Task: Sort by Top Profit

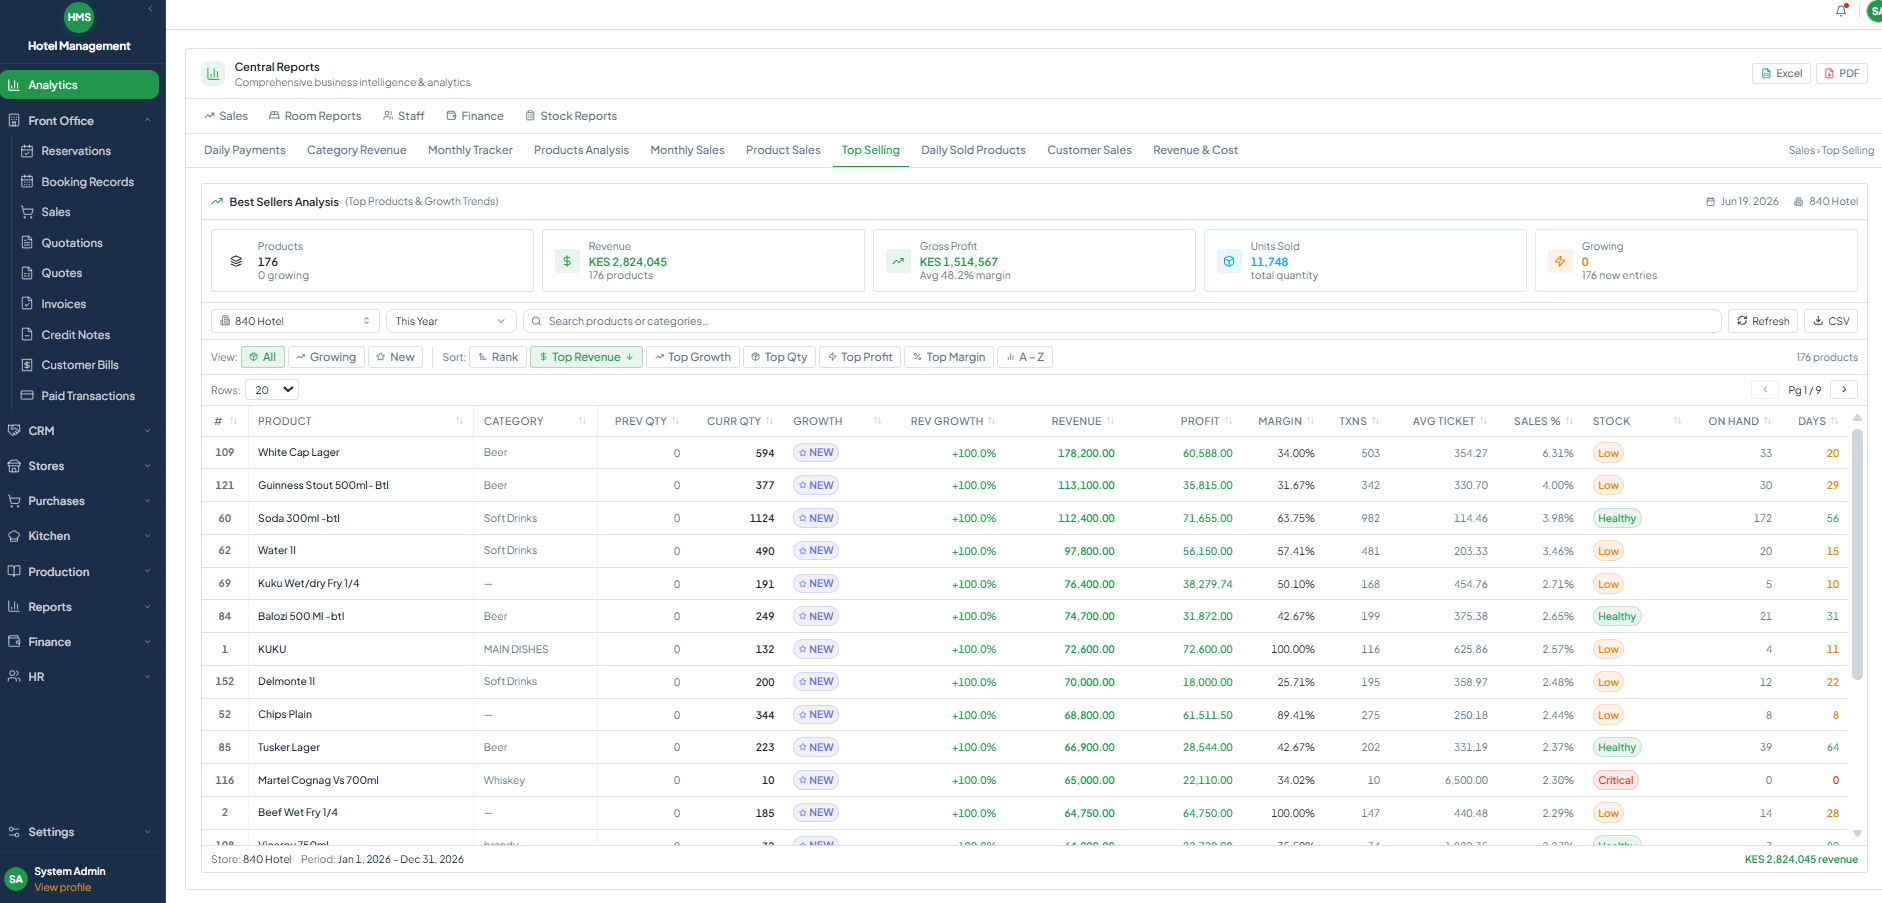Action: 860,357
